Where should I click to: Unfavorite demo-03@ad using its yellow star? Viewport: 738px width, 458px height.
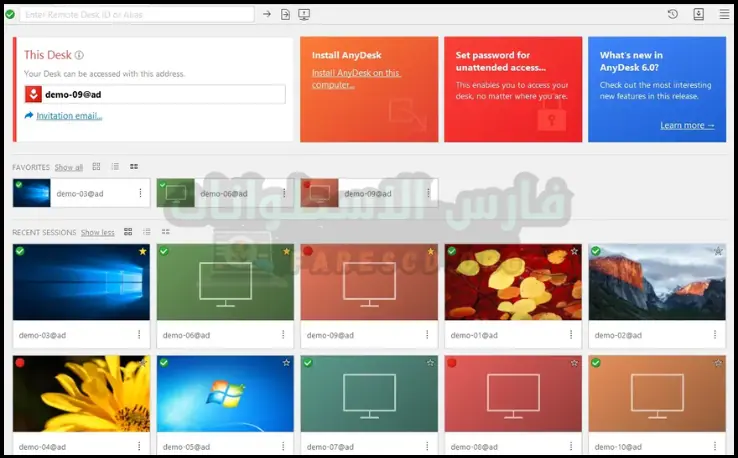142,251
